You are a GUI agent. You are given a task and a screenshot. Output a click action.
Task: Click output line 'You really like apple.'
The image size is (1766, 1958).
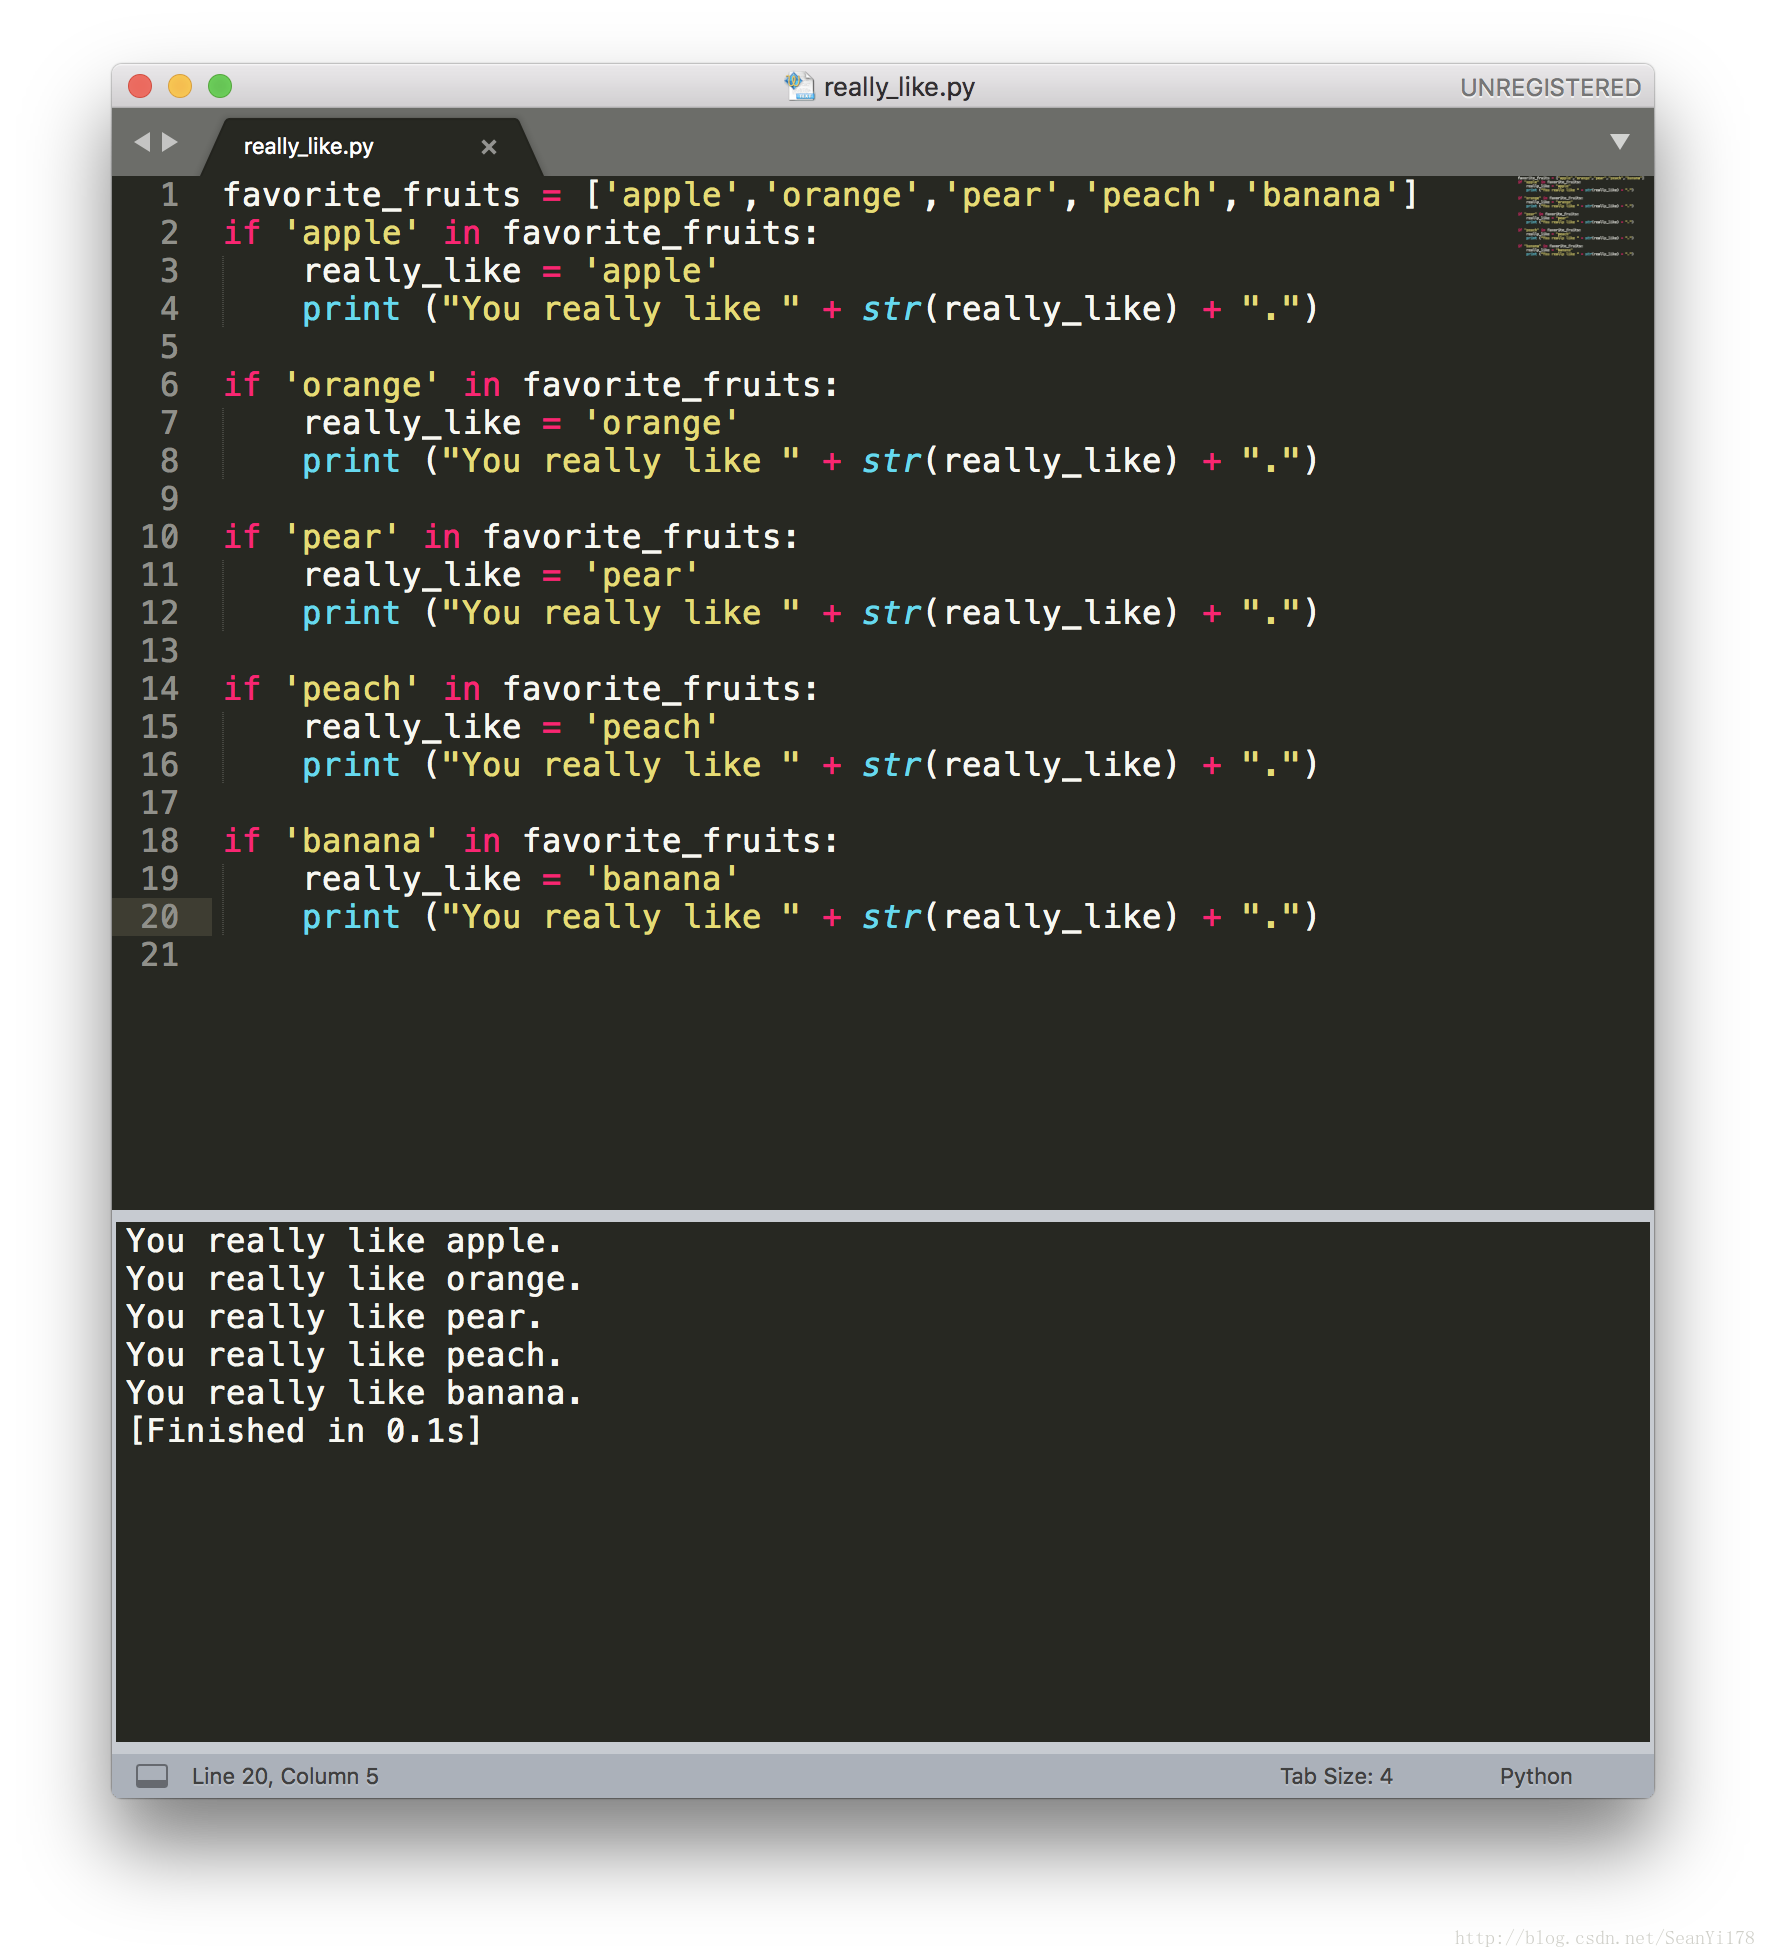pyautogui.click(x=344, y=1241)
